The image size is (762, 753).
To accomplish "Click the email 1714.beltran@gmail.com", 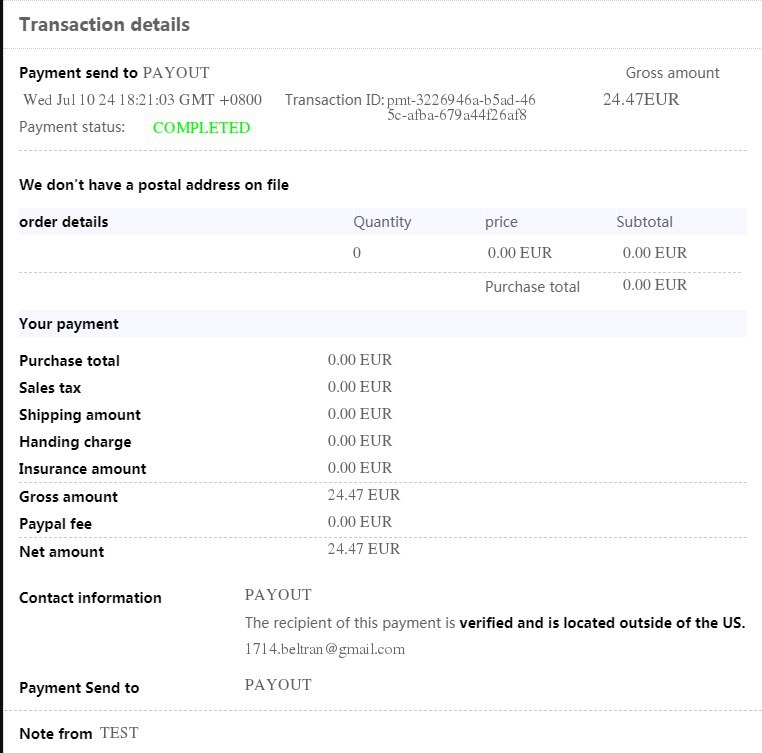I will [325, 649].
